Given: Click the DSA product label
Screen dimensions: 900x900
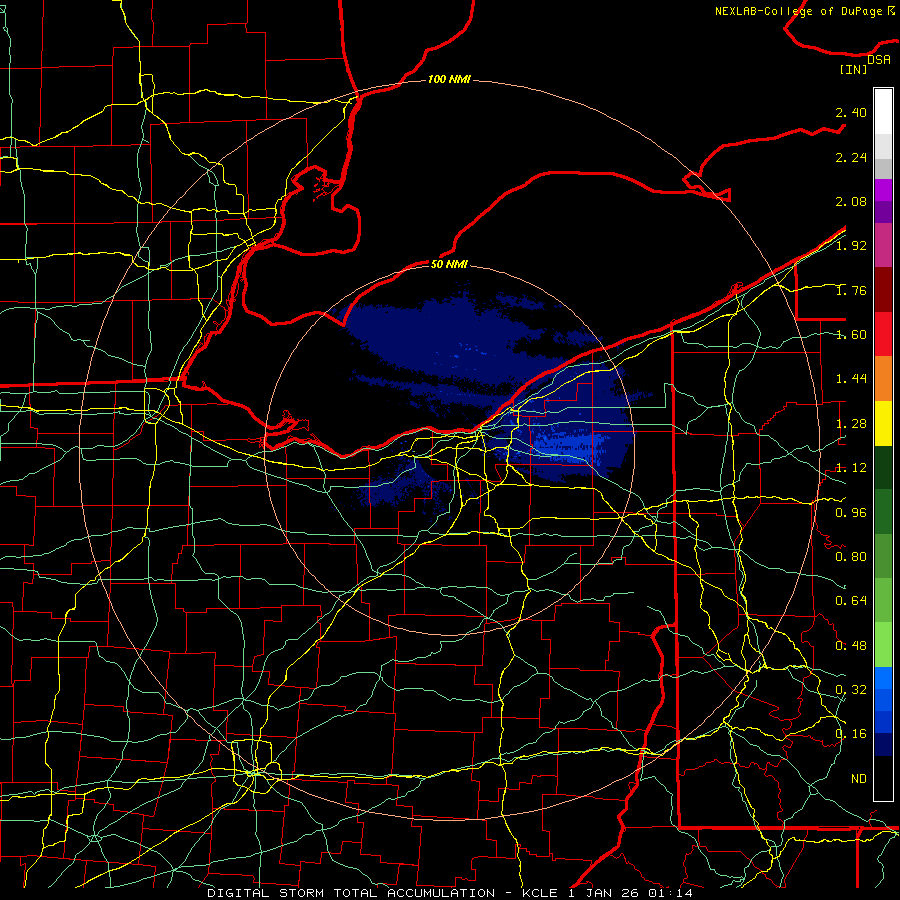Looking at the screenshot, I should [879, 60].
